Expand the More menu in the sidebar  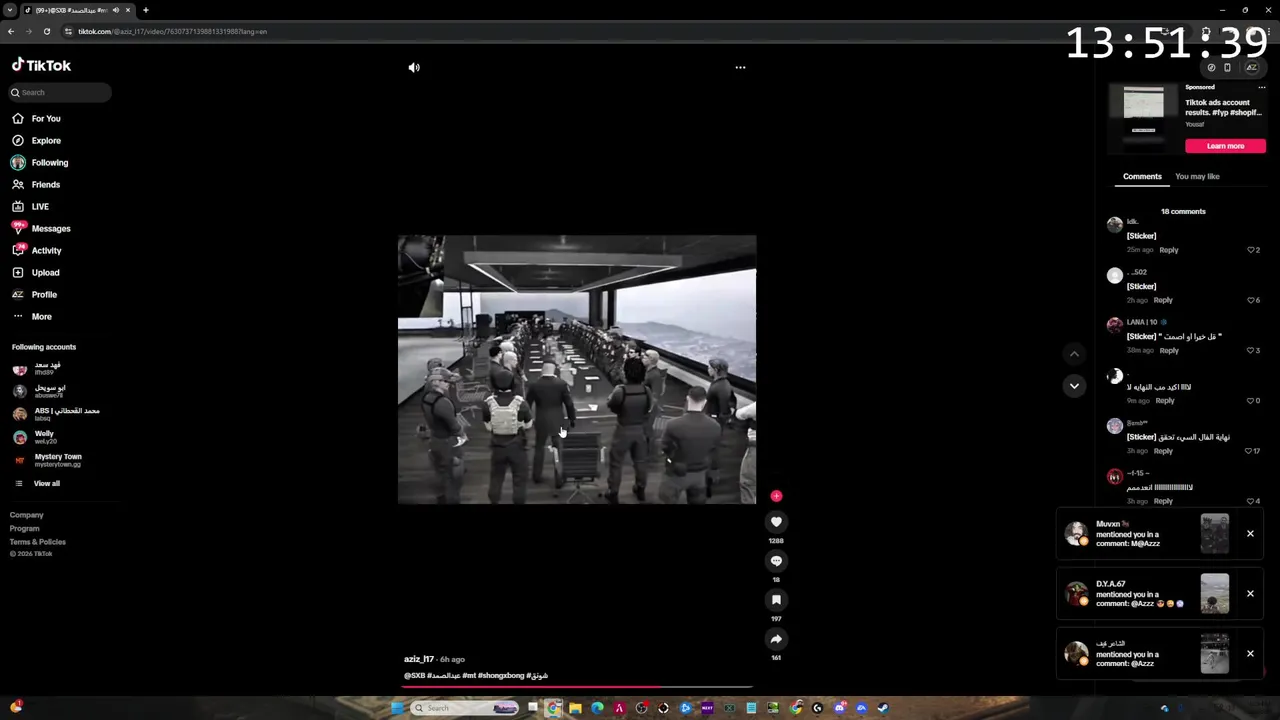click(x=32, y=316)
